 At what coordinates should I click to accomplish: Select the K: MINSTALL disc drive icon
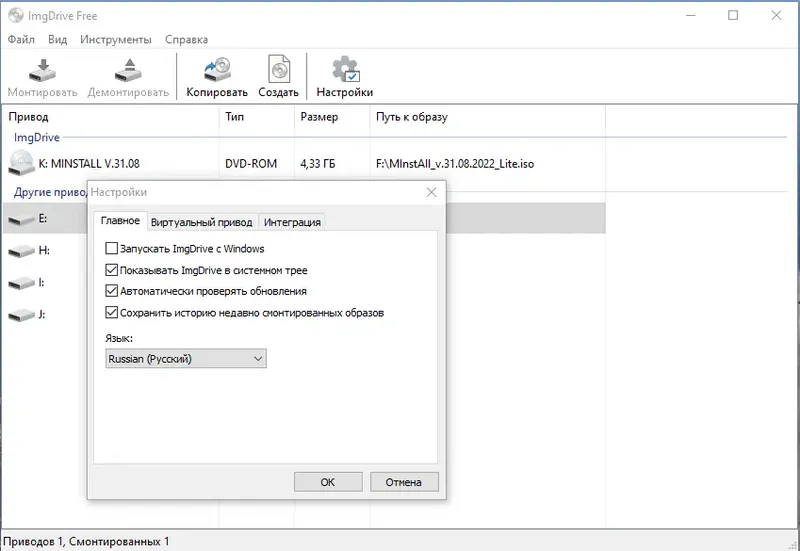tap(21, 163)
